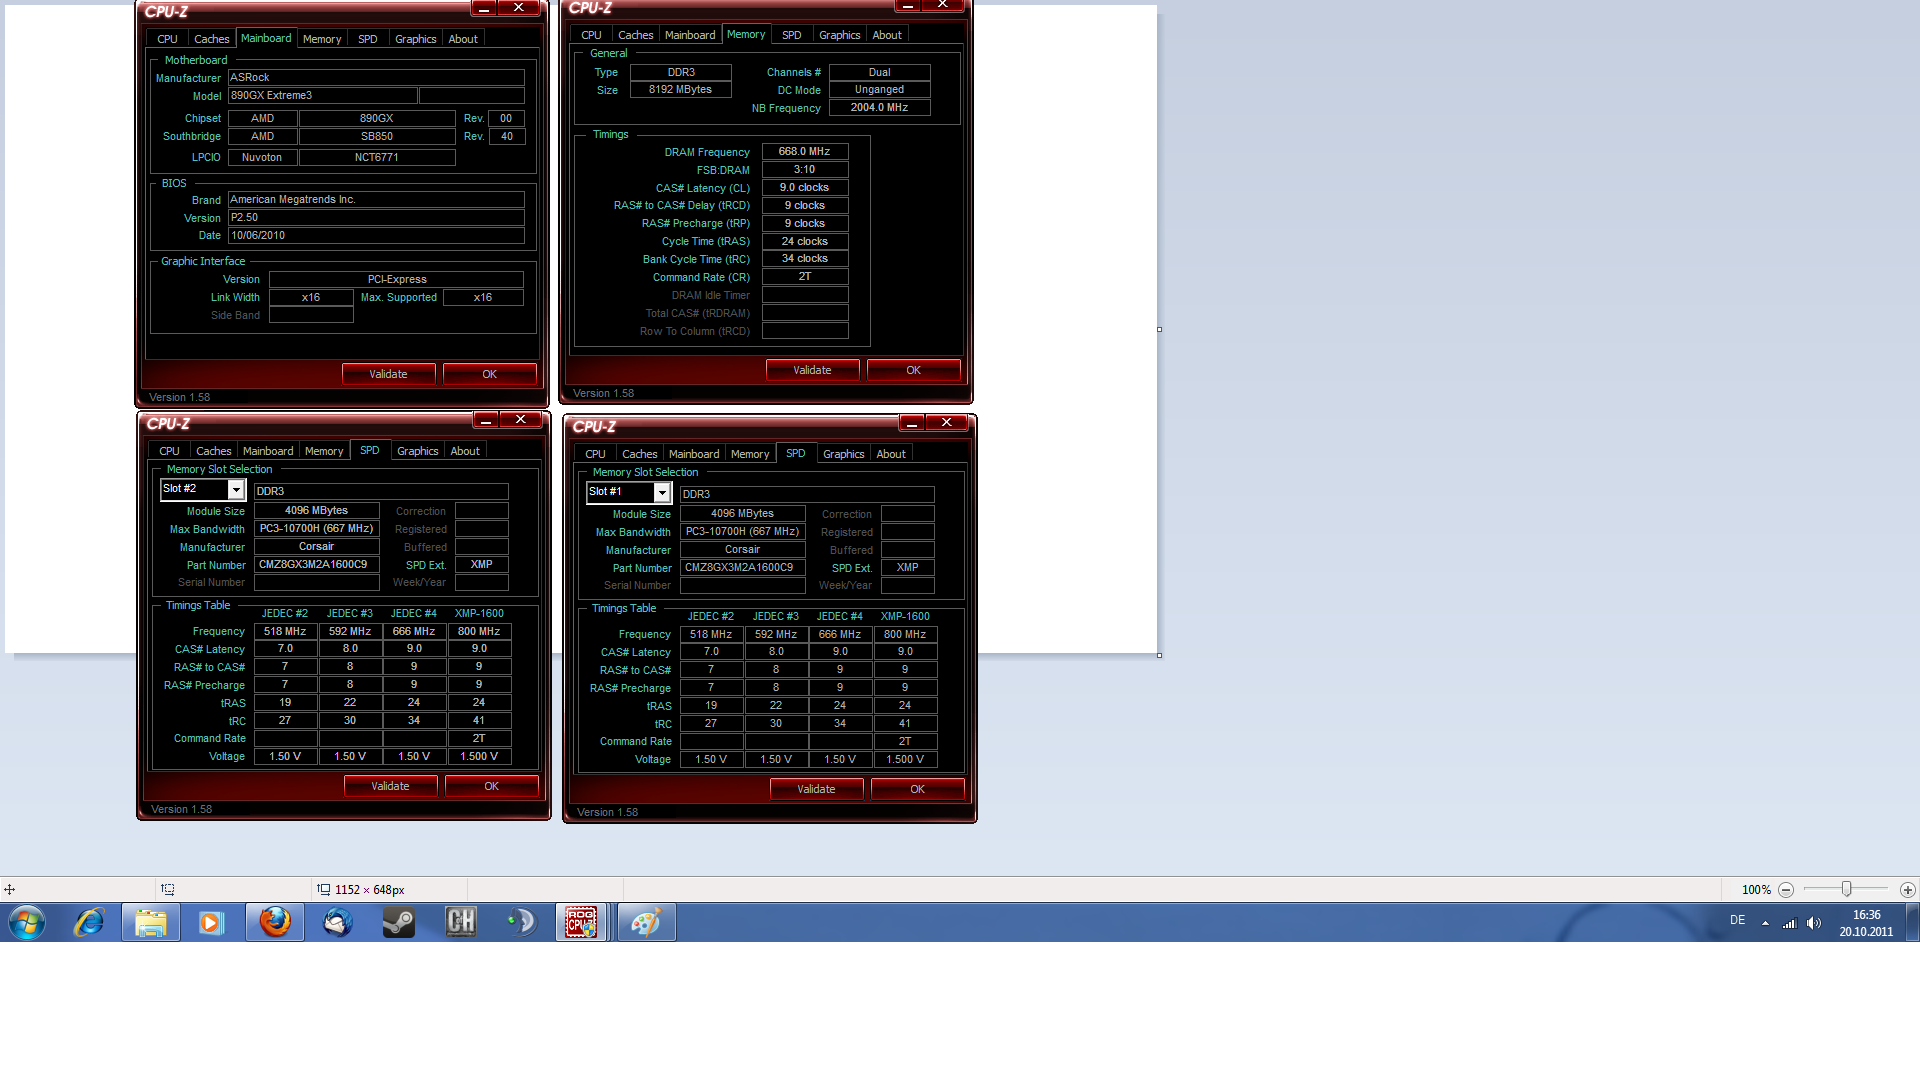
Task: Click the NCT6771 LPCIO value
Action: tap(377, 157)
